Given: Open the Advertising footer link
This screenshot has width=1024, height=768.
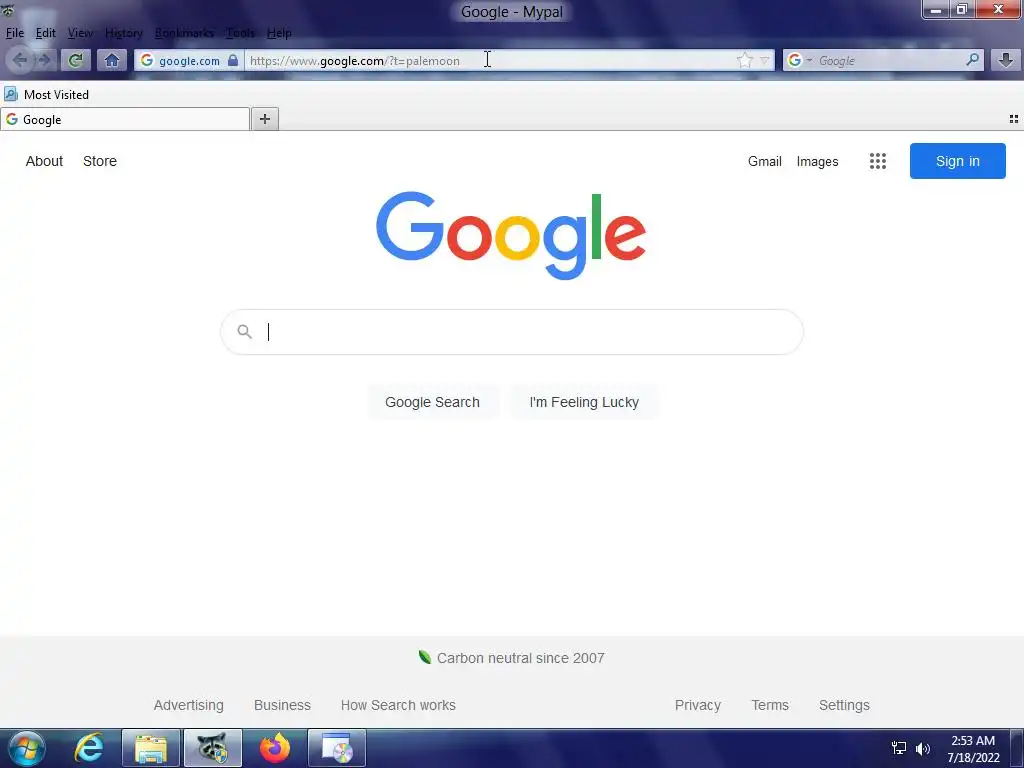Looking at the screenshot, I should pos(189,705).
